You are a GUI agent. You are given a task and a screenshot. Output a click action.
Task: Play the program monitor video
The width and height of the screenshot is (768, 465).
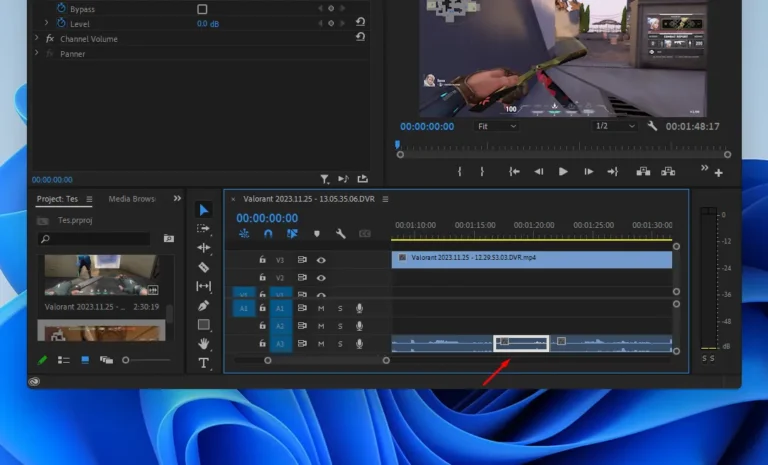(563, 171)
